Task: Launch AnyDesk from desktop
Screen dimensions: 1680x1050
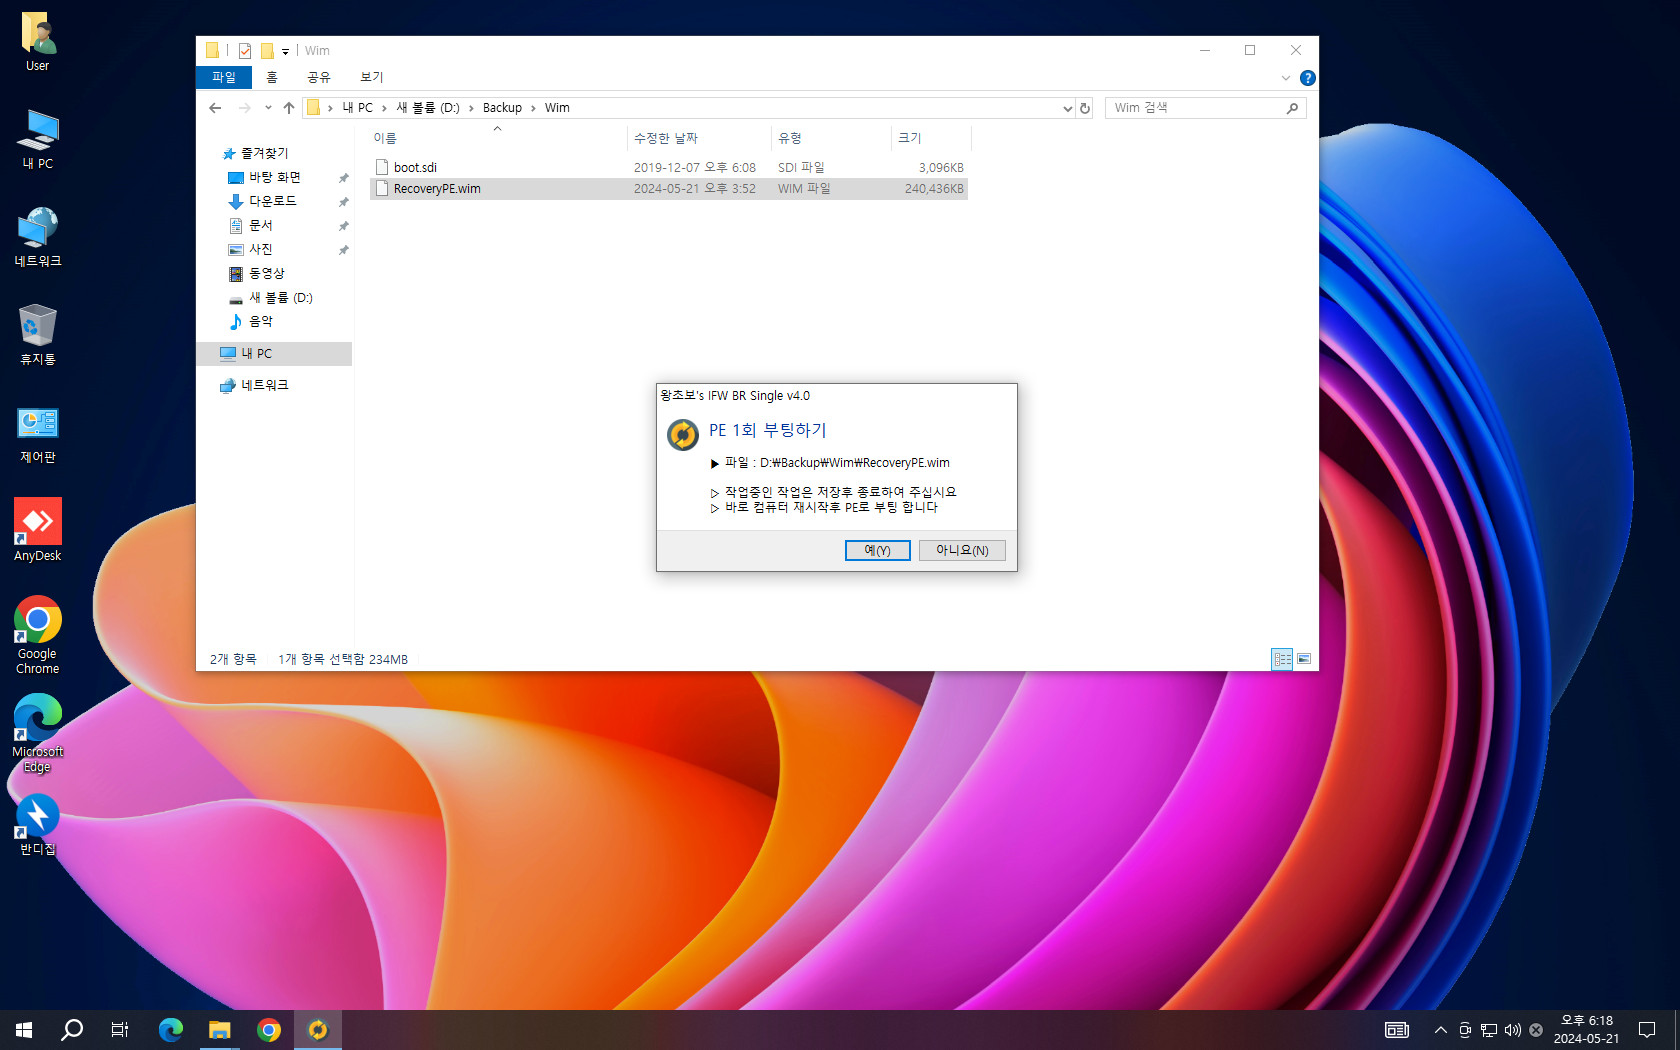Action: pyautogui.click(x=38, y=530)
